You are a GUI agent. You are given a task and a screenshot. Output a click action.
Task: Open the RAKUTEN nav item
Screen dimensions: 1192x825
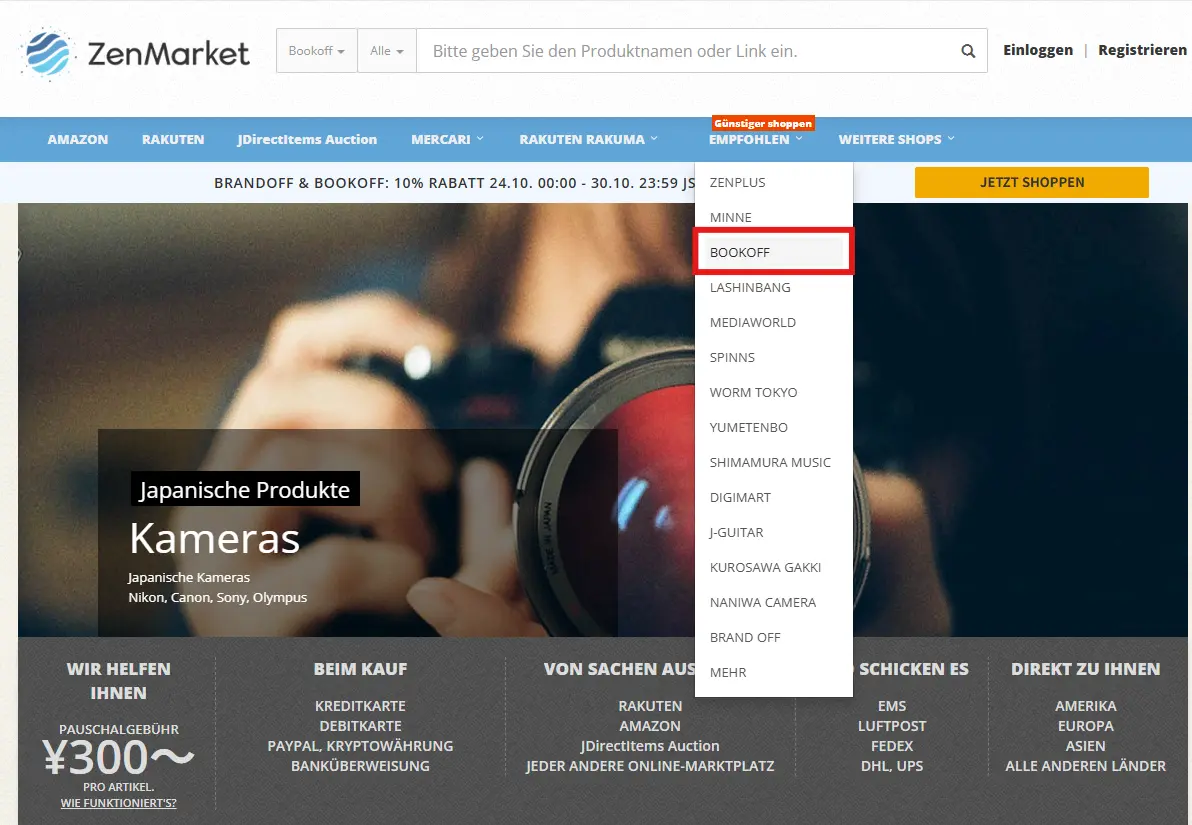coord(173,140)
